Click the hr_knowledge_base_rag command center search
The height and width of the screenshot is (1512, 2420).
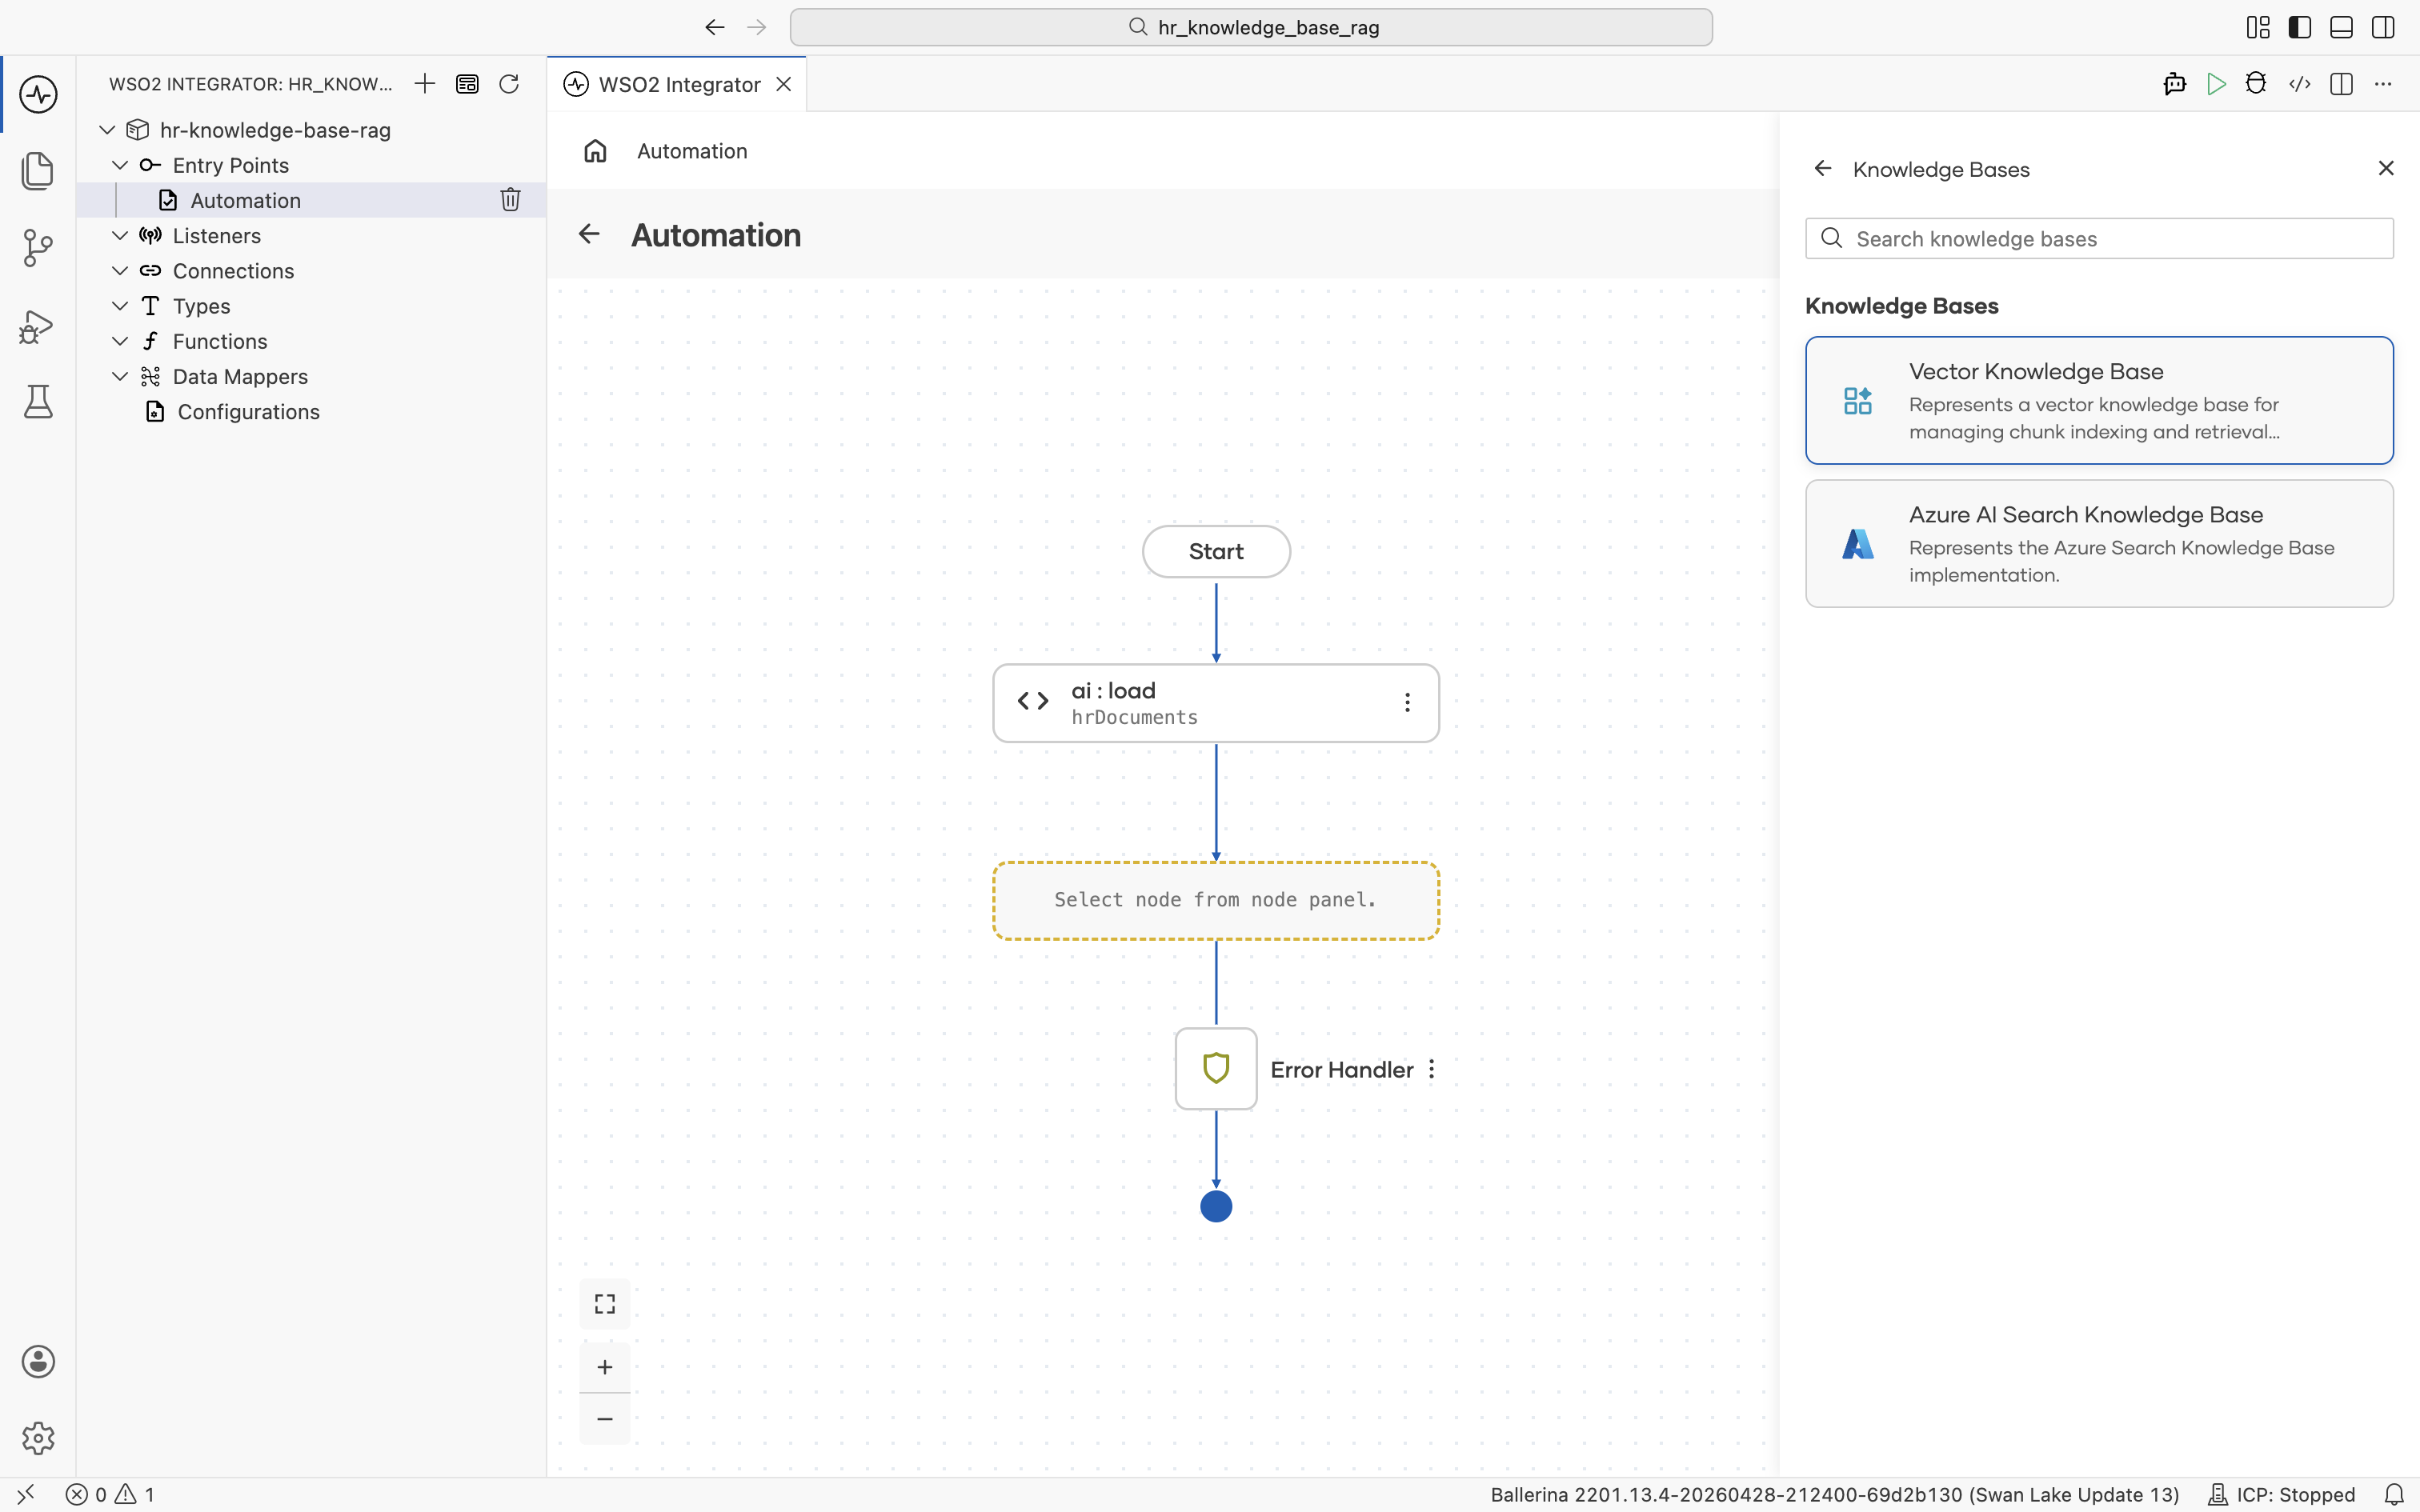[1251, 27]
